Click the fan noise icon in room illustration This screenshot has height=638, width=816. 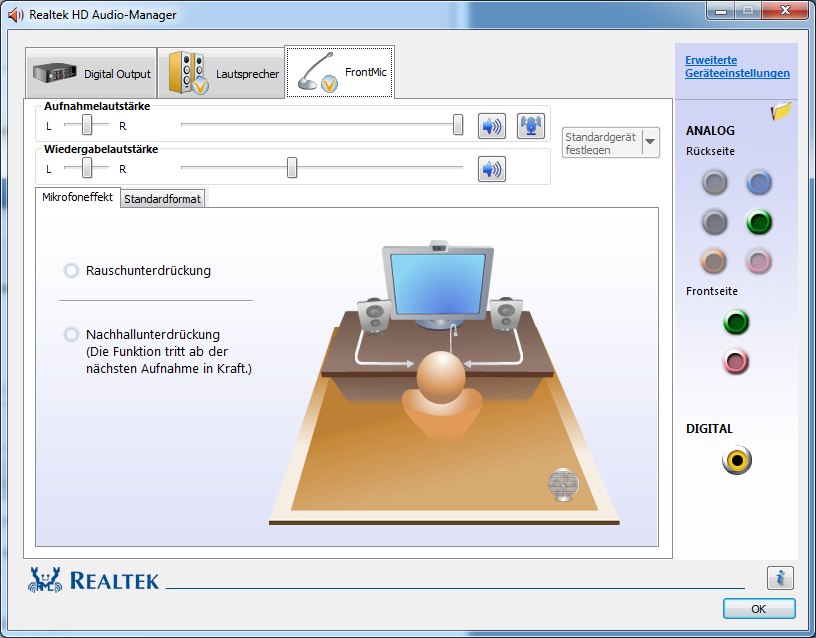(x=563, y=485)
